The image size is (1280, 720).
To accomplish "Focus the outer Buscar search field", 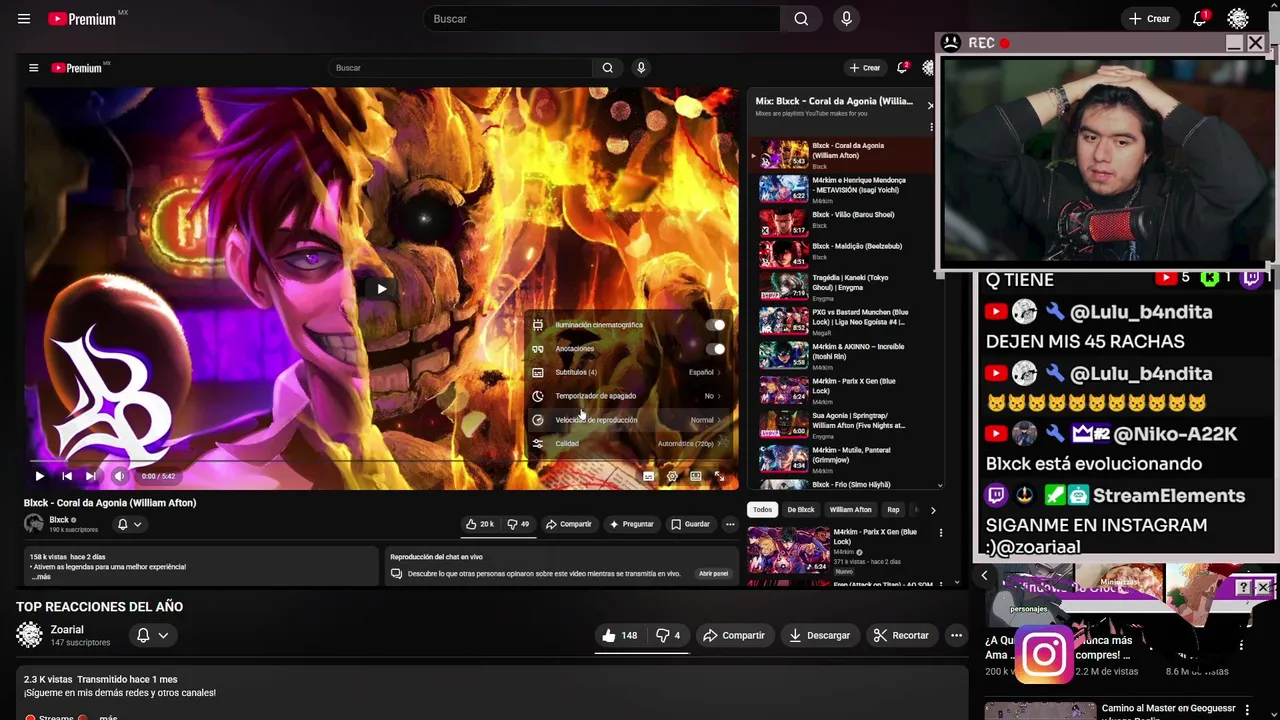I will (x=603, y=19).
